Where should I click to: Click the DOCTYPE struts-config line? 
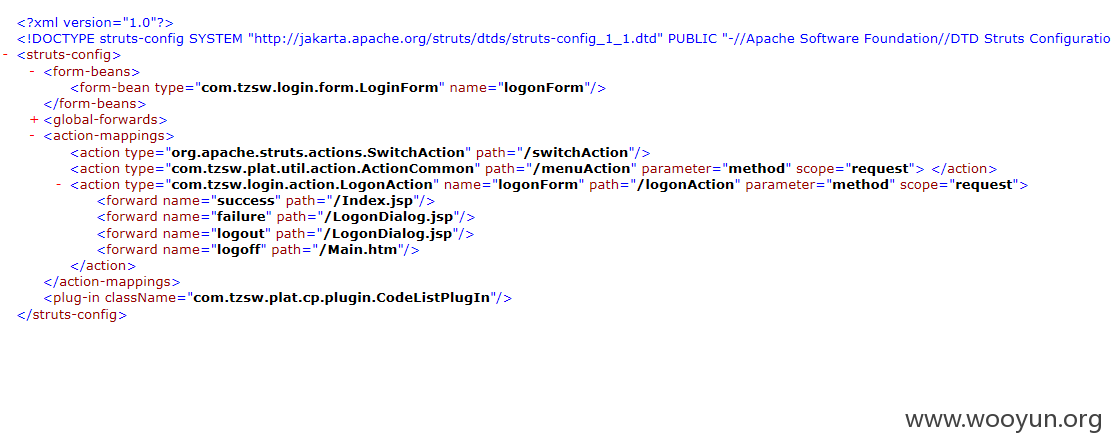coord(564,38)
